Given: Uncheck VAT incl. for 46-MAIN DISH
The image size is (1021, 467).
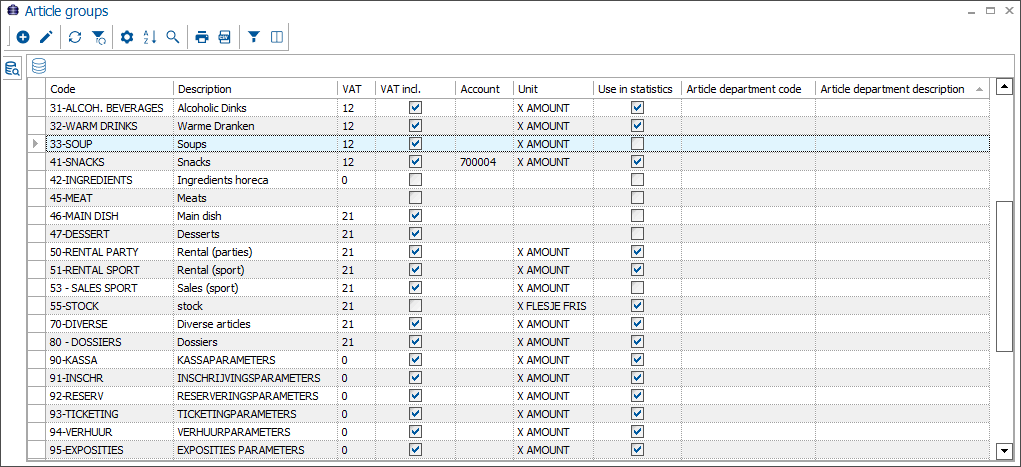Looking at the screenshot, I should [x=415, y=216].
